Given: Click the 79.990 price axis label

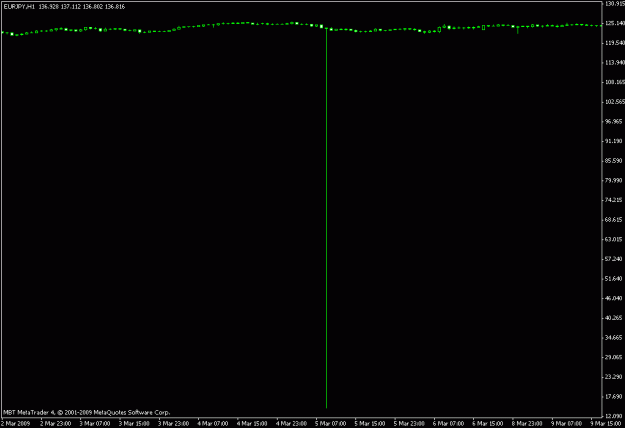Looking at the screenshot, I should point(615,181).
